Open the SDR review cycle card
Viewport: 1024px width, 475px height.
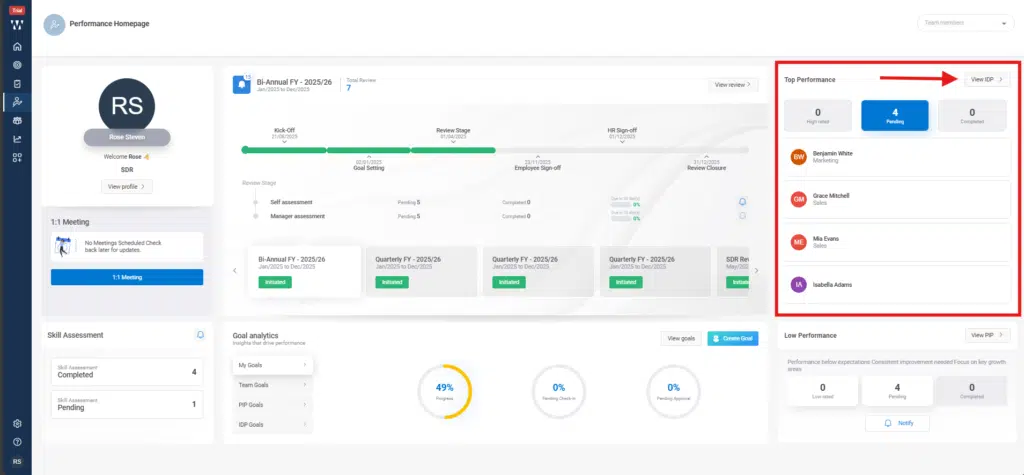(733, 271)
